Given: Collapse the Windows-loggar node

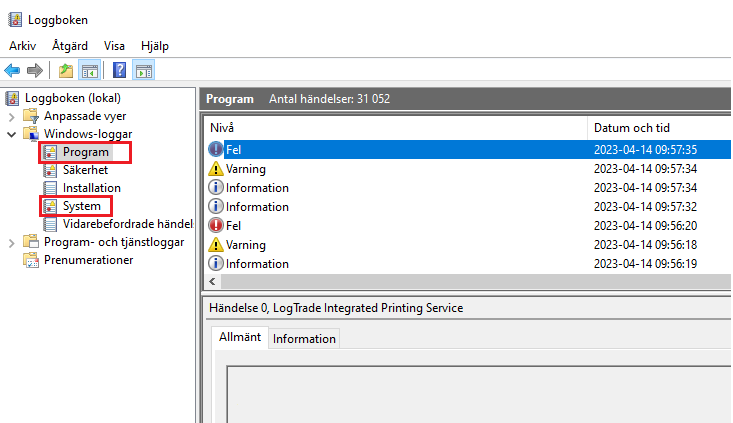Looking at the screenshot, I should tap(12, 135).
